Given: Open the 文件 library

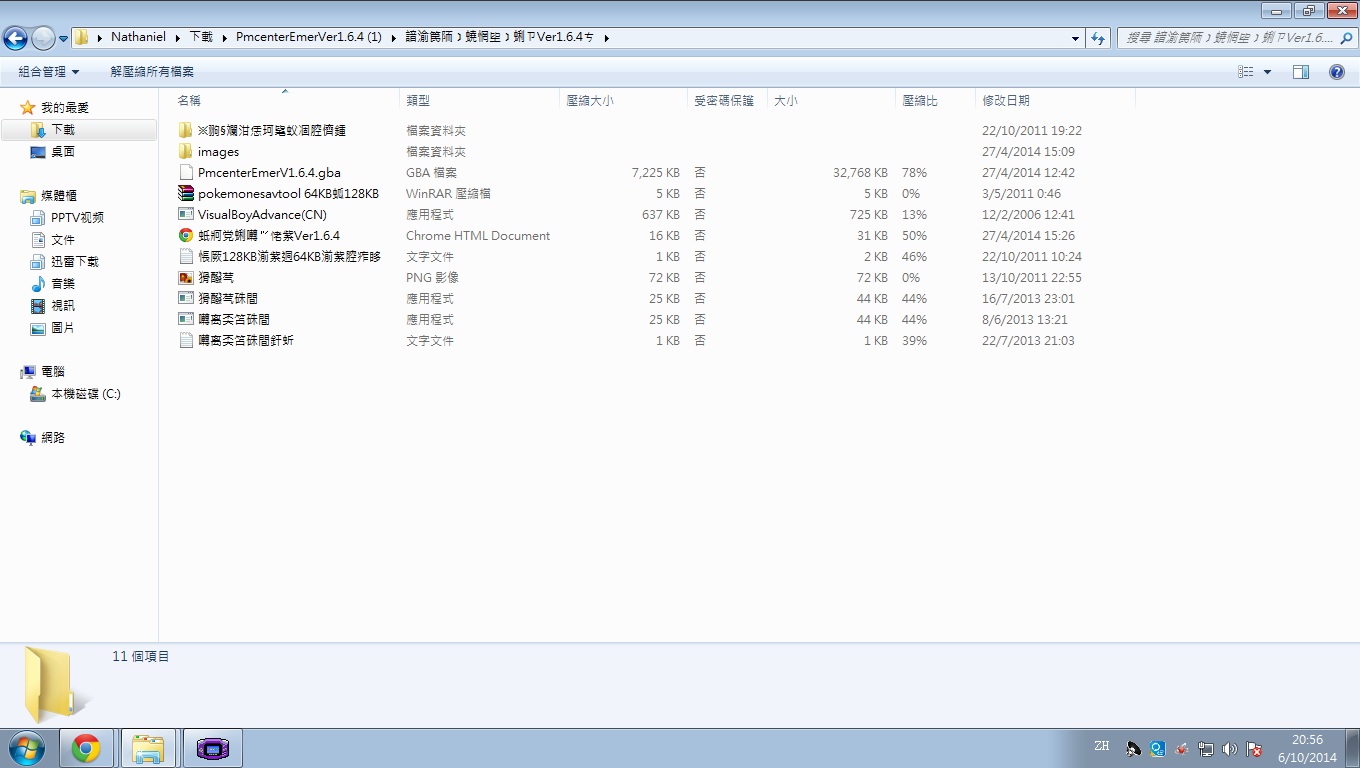Looking at the screenshot, I should point(62,240).
